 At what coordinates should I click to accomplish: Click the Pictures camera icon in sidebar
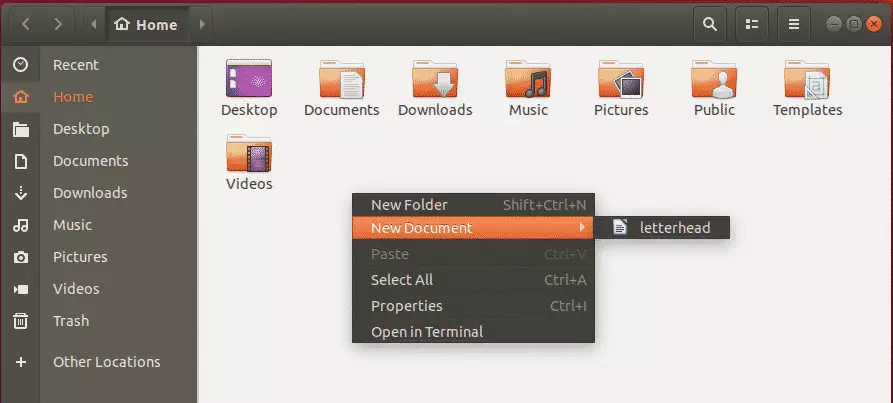click(21, 257)
